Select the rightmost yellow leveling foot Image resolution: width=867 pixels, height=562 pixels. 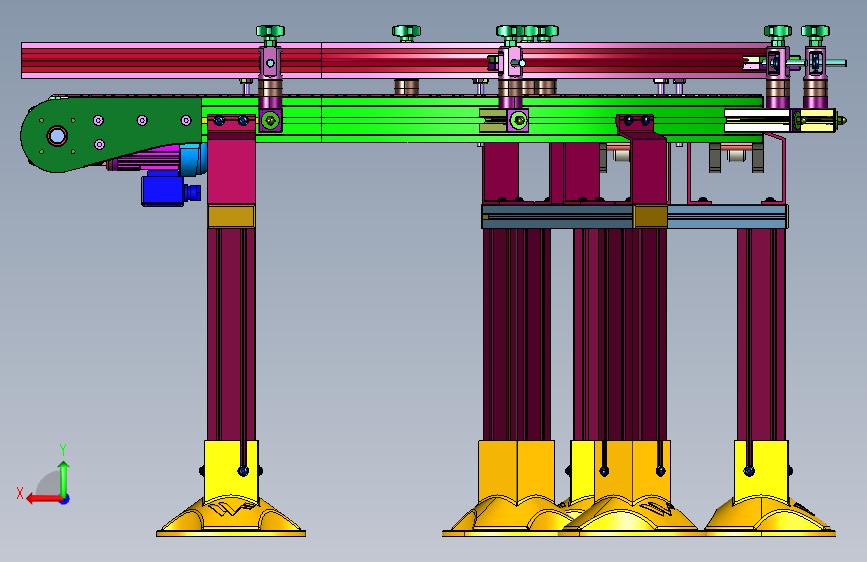[x=770, y=490]
